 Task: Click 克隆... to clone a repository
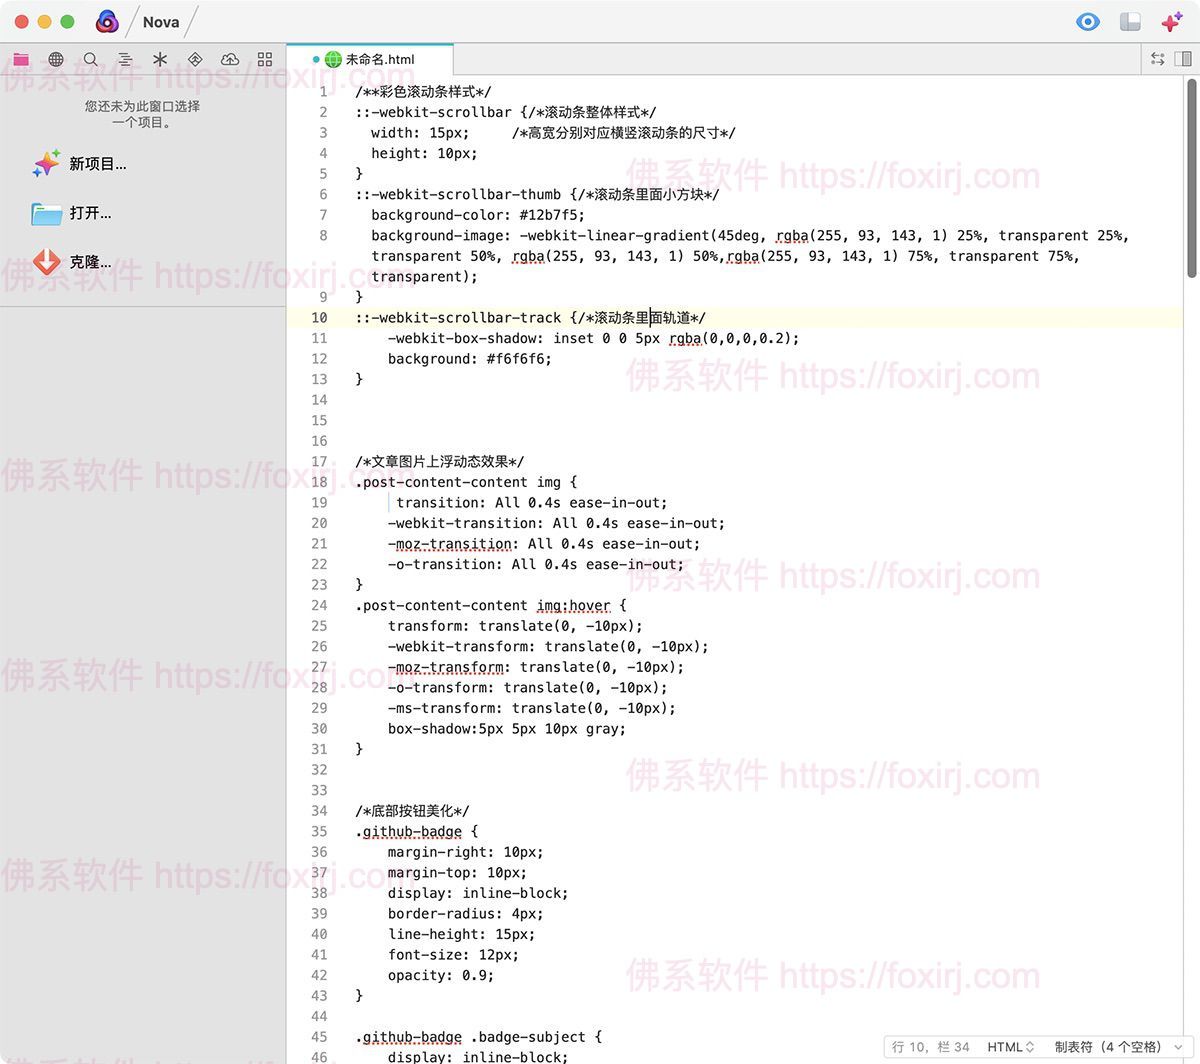coord(90,262)
